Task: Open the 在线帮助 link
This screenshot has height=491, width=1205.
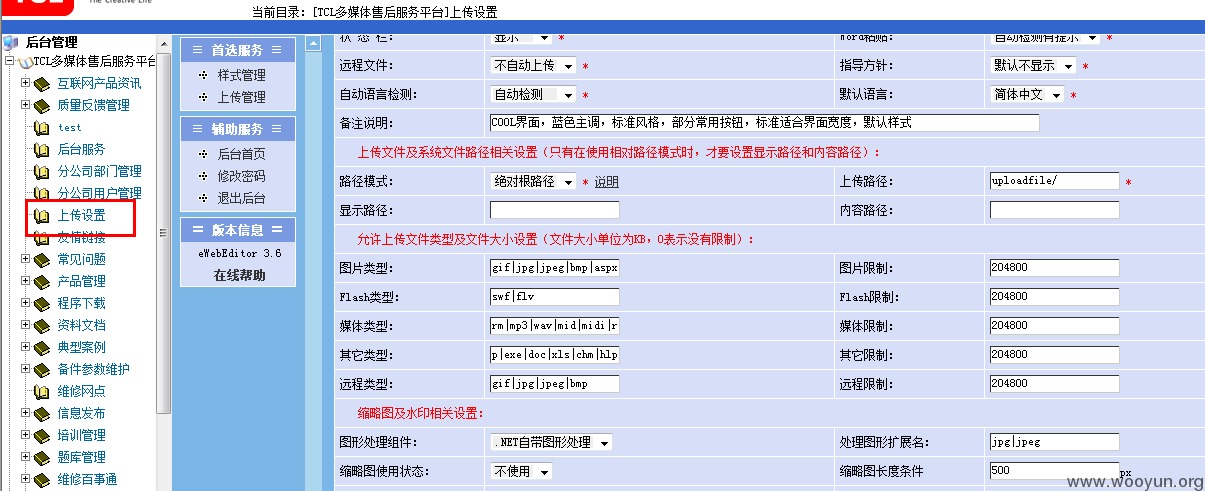Action: pos(239,275)
